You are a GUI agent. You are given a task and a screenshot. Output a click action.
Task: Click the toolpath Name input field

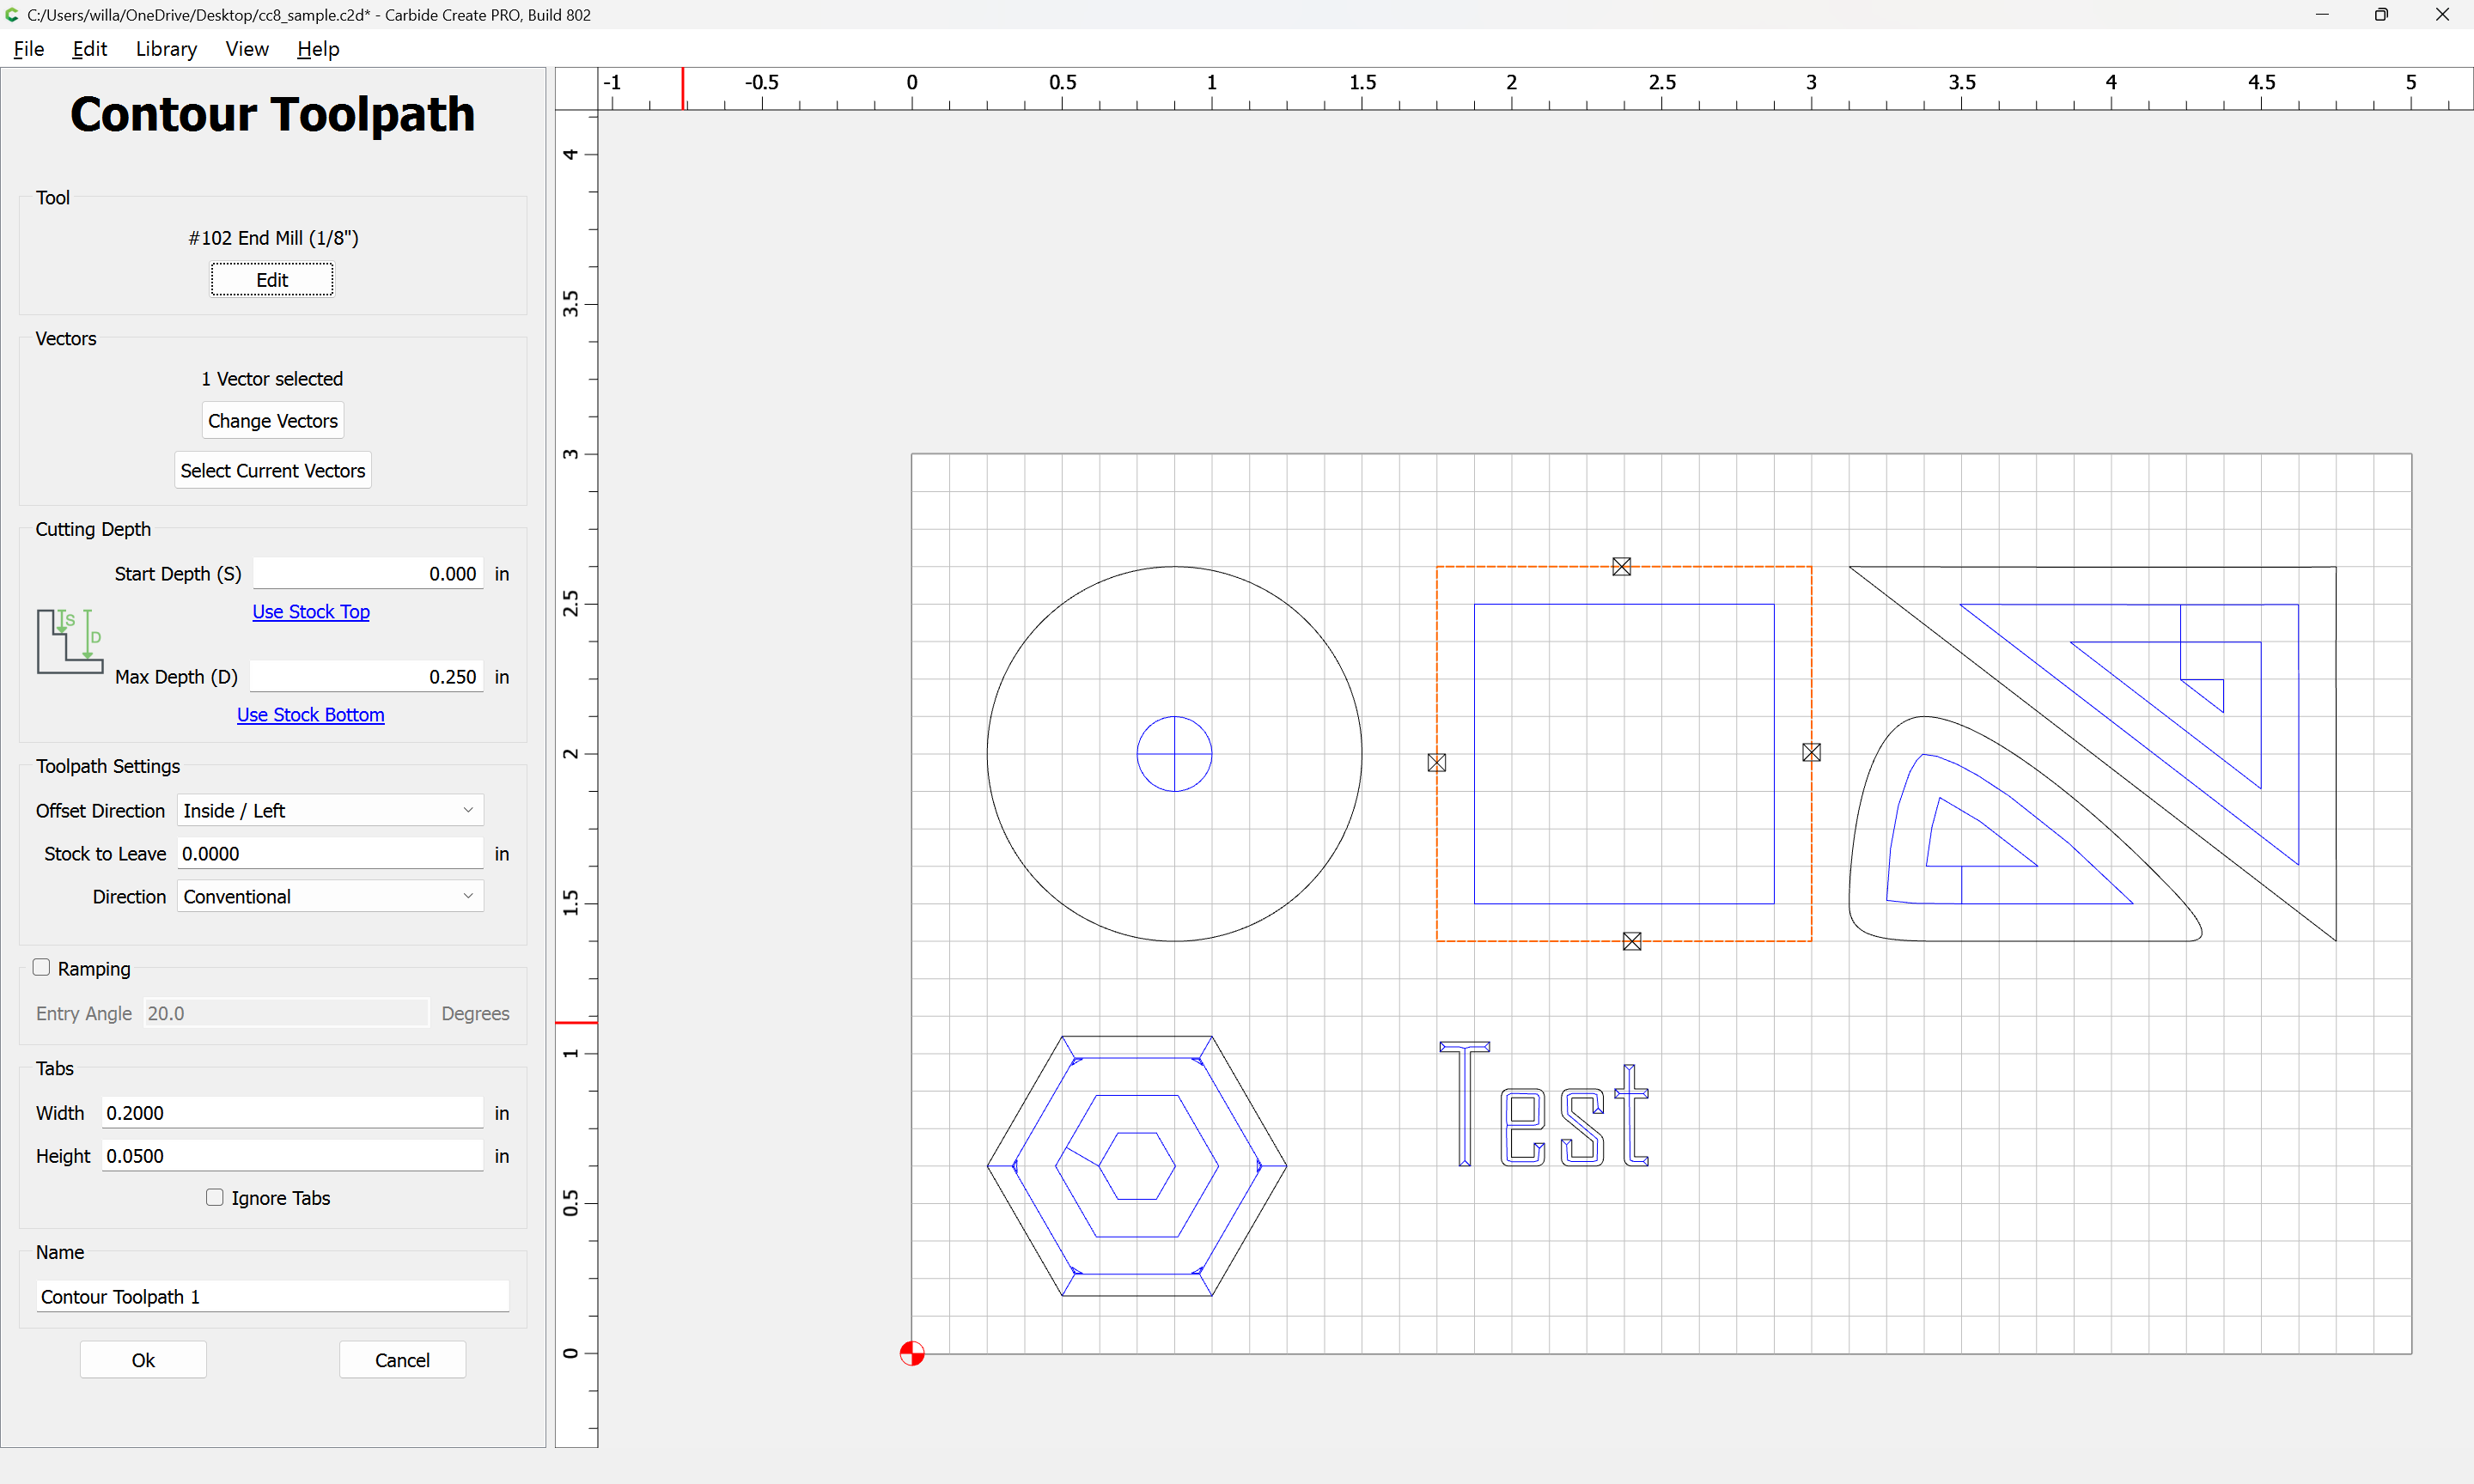pyautogui.click(x=272, y=1297)
